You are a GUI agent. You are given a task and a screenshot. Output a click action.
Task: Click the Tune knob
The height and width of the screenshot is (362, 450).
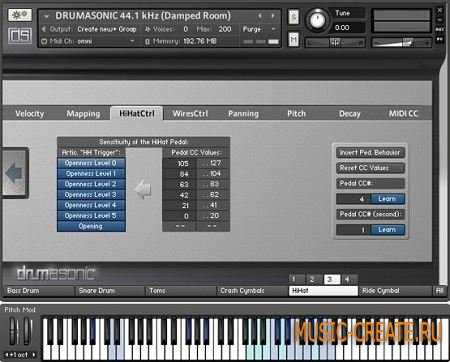(x=318, y=20)
